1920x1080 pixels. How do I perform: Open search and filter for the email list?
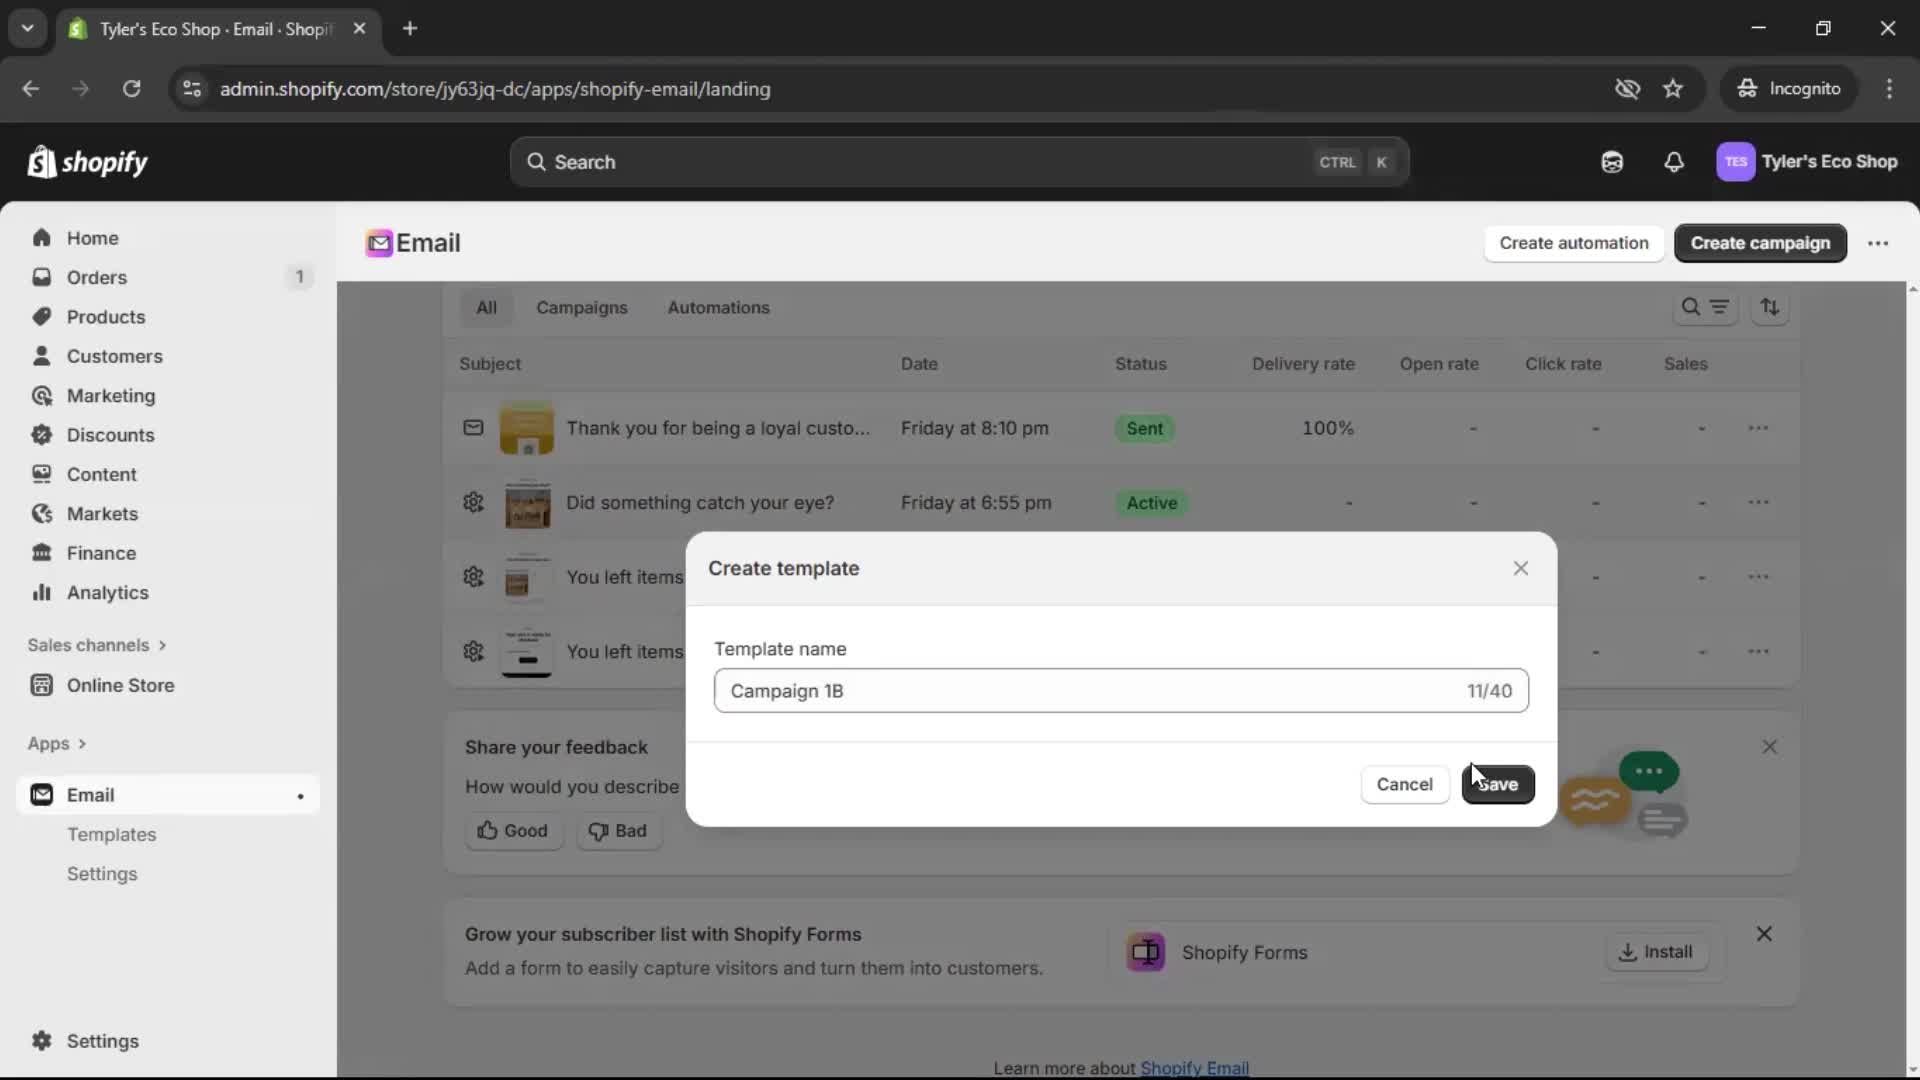pos(1703,307)
